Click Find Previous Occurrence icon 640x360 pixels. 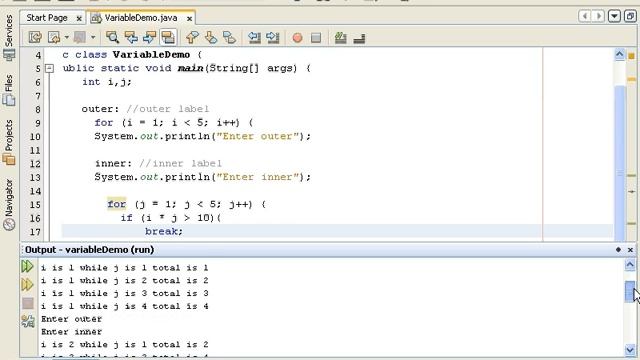[131, 38]
